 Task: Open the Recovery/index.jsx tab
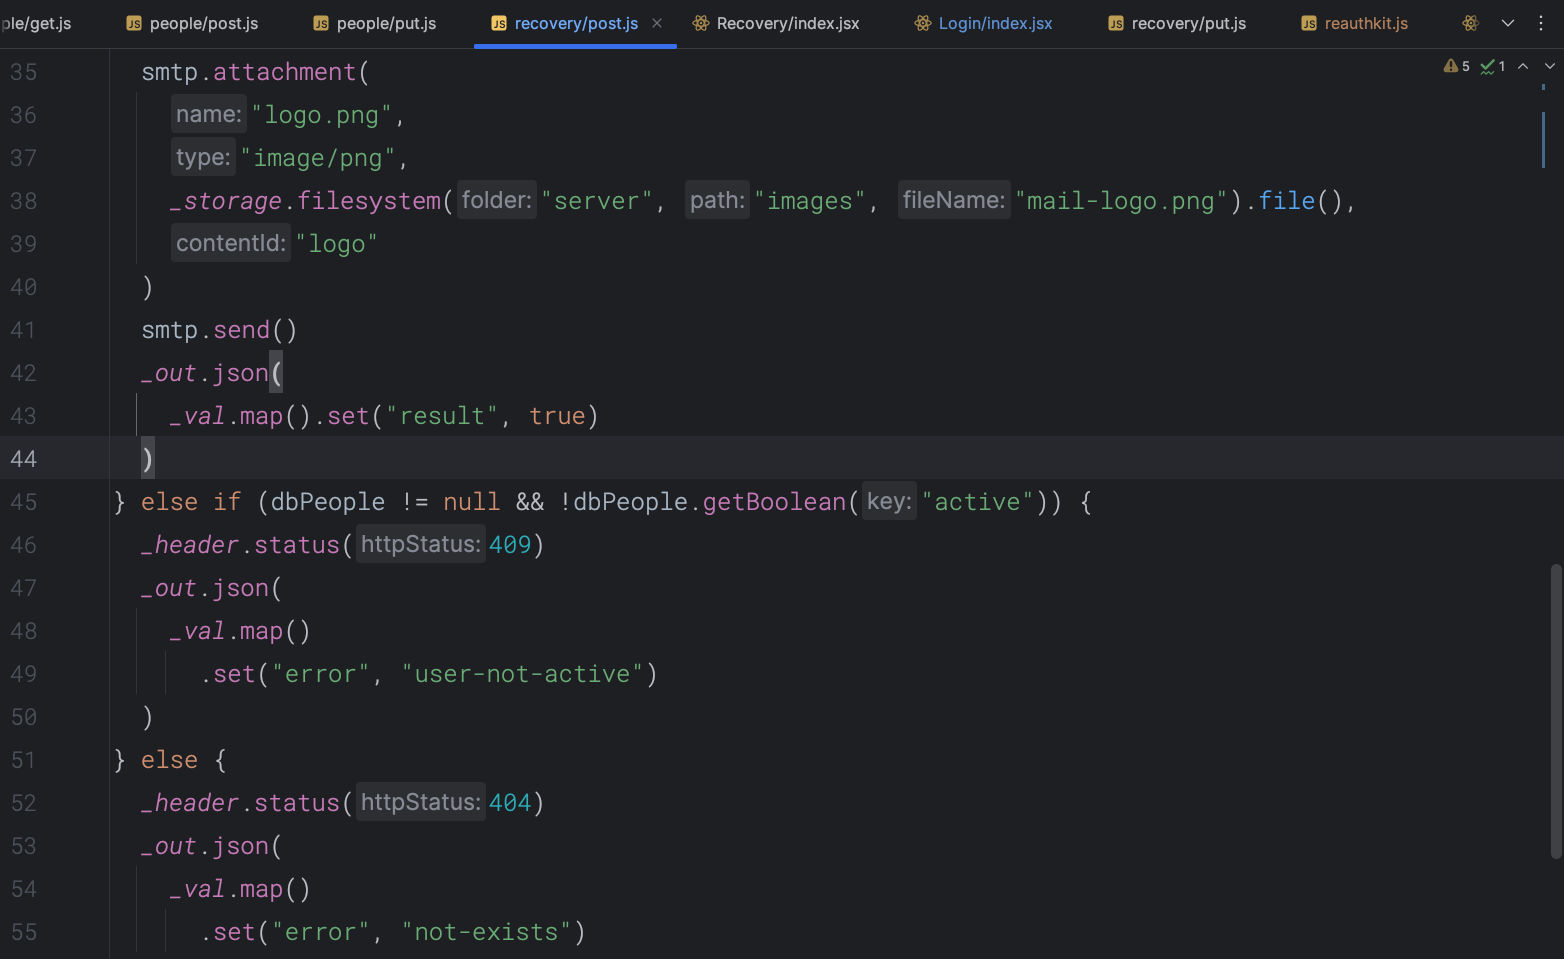click(x=787, y=23)
